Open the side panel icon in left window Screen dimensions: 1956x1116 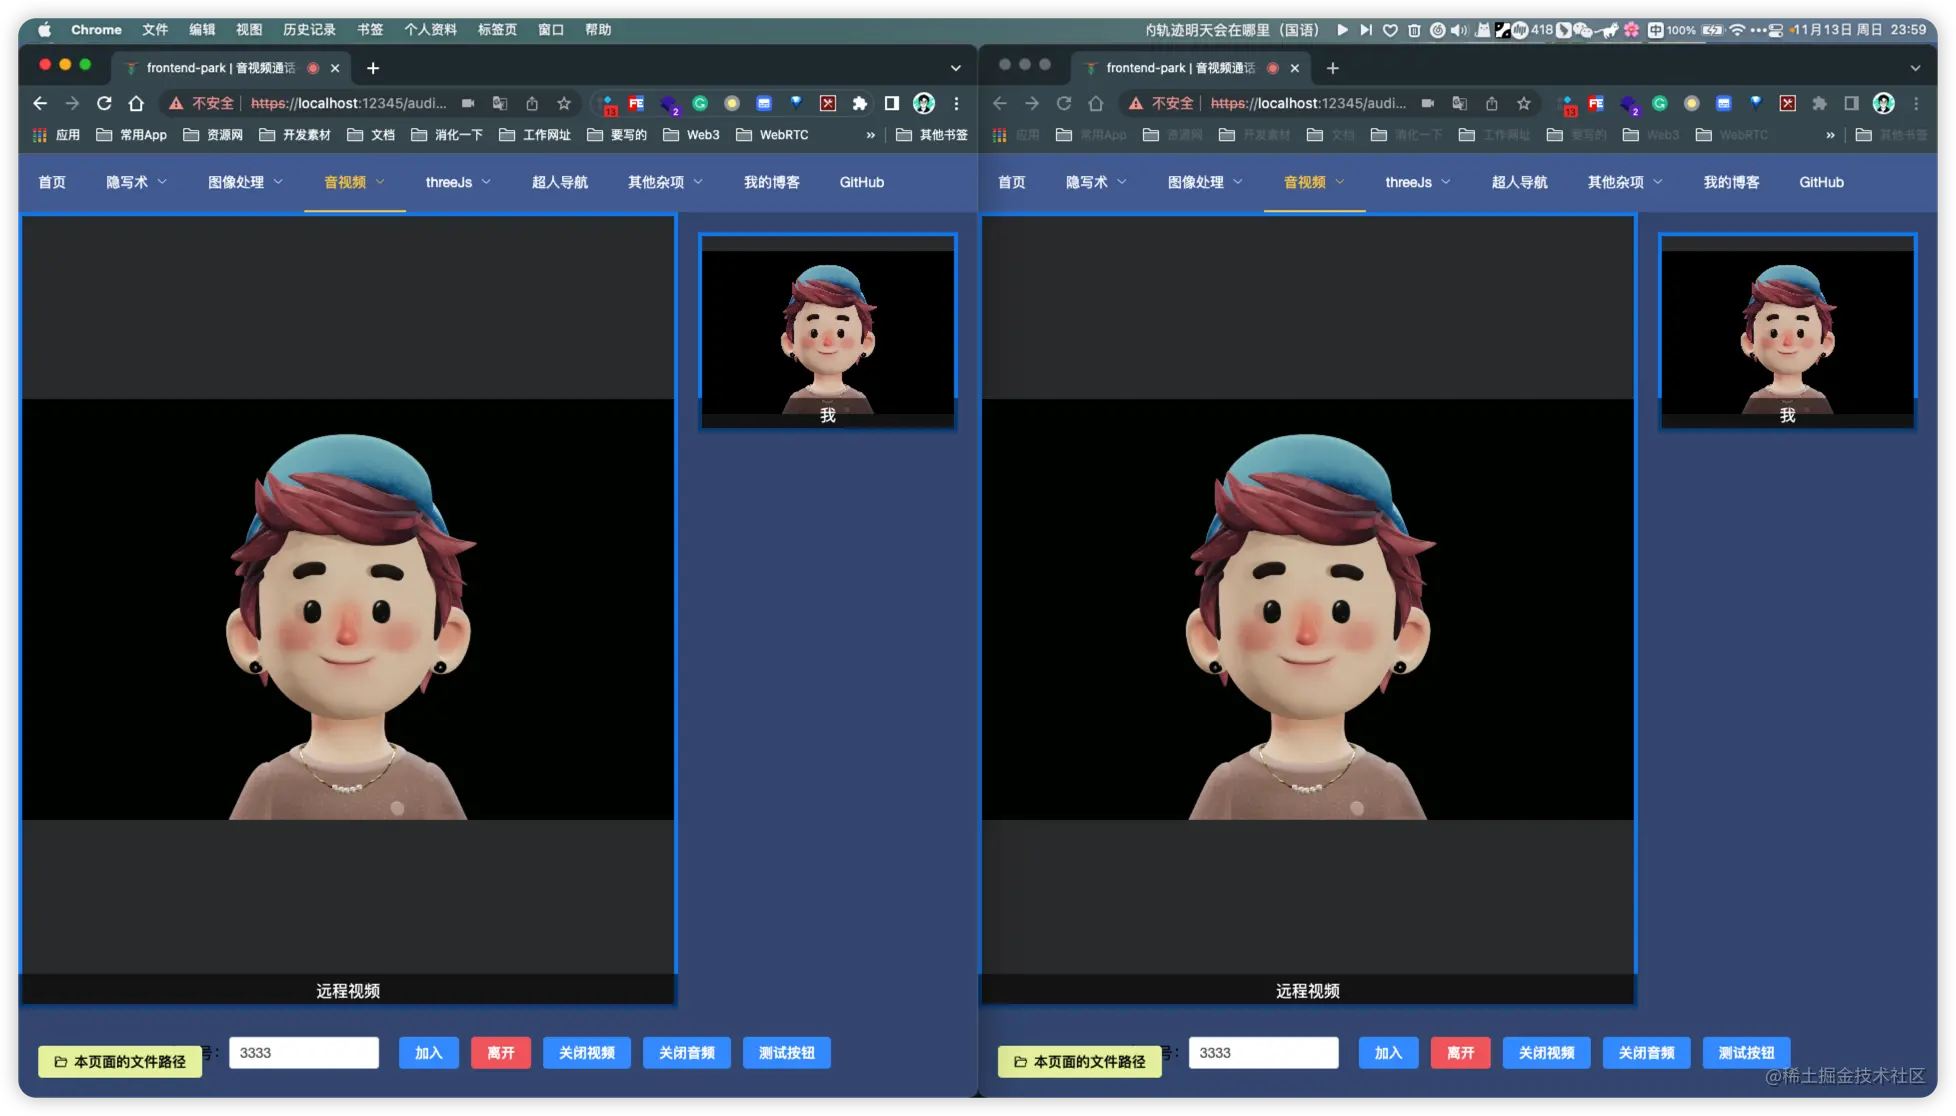tap(891, 103)
